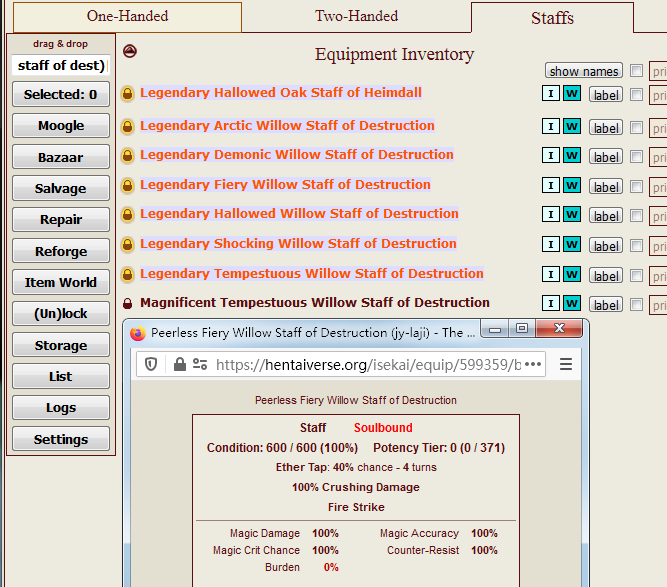Open the Settings panel

pyautogui.click(x=61, y=439)
